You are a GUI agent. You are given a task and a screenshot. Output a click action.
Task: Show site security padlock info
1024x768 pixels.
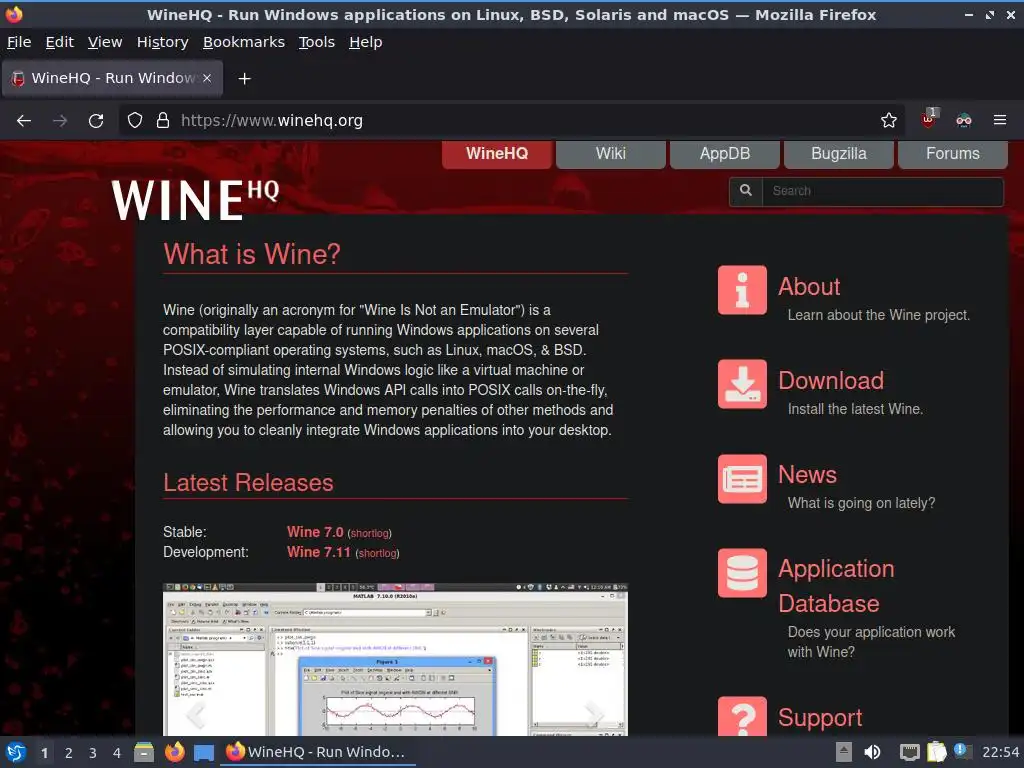[x=163, y=120]
